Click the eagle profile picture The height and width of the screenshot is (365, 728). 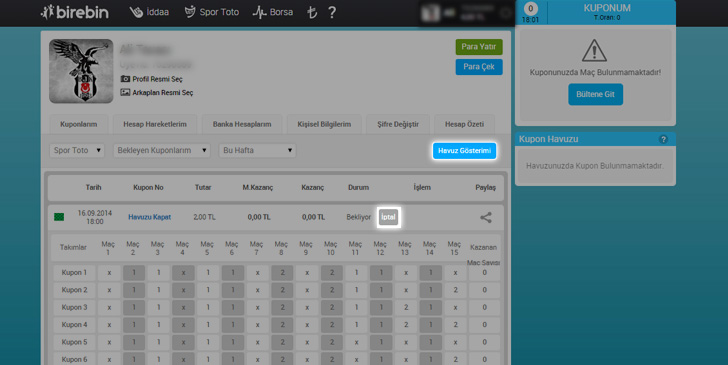click(x=81, y=71)
